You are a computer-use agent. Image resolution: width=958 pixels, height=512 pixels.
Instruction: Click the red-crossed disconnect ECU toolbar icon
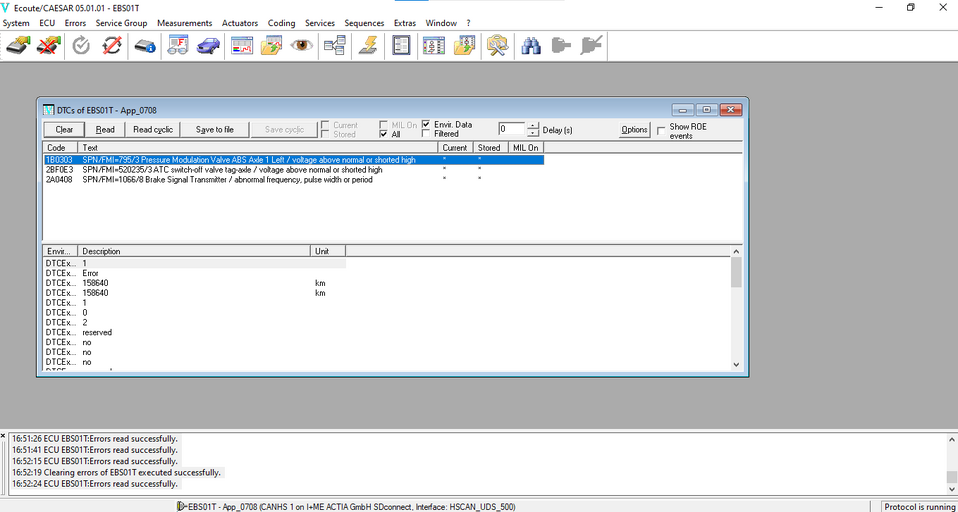click(x=49, y=46)
